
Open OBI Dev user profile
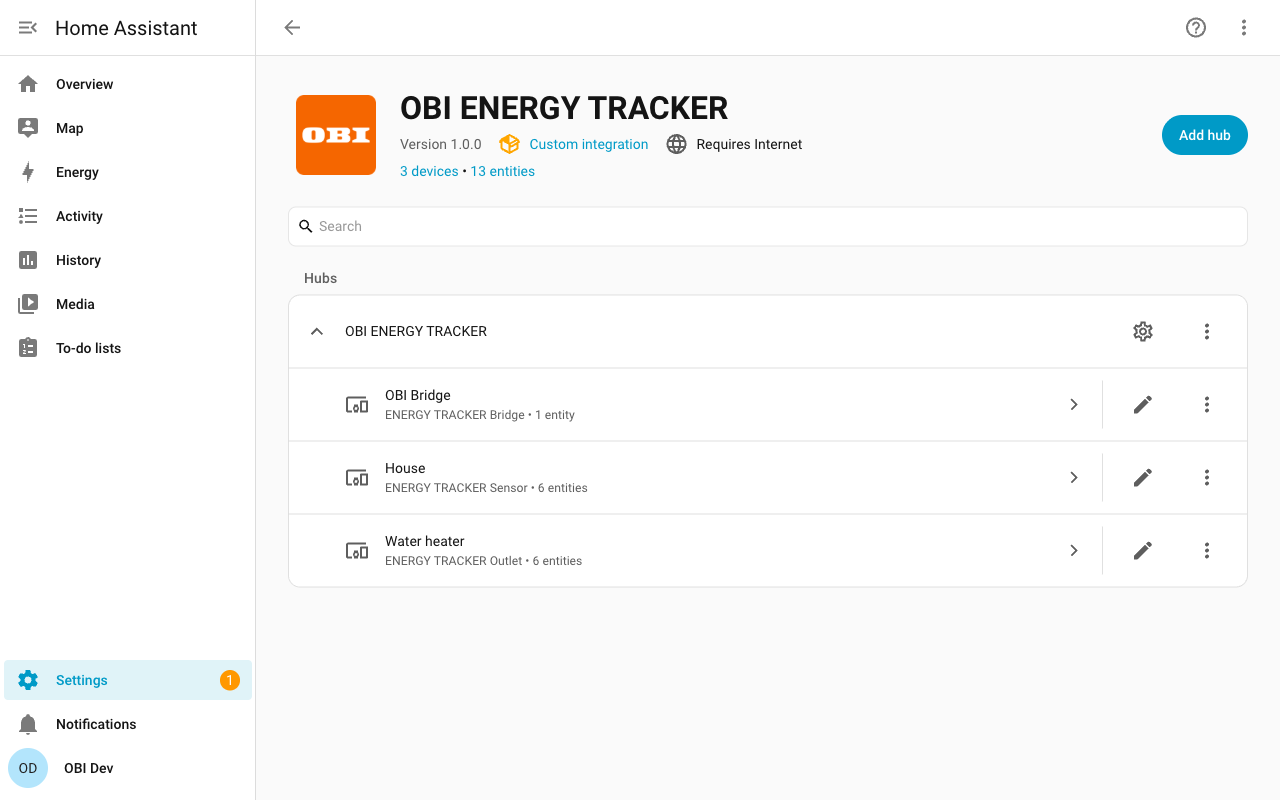click(128, 768)
